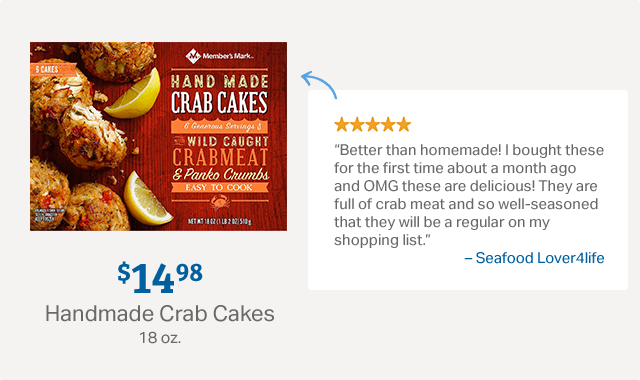The height and width of the screenshot is (380, 640).
Task: Click the second gold rating star
Action: [x=357, y=124]
